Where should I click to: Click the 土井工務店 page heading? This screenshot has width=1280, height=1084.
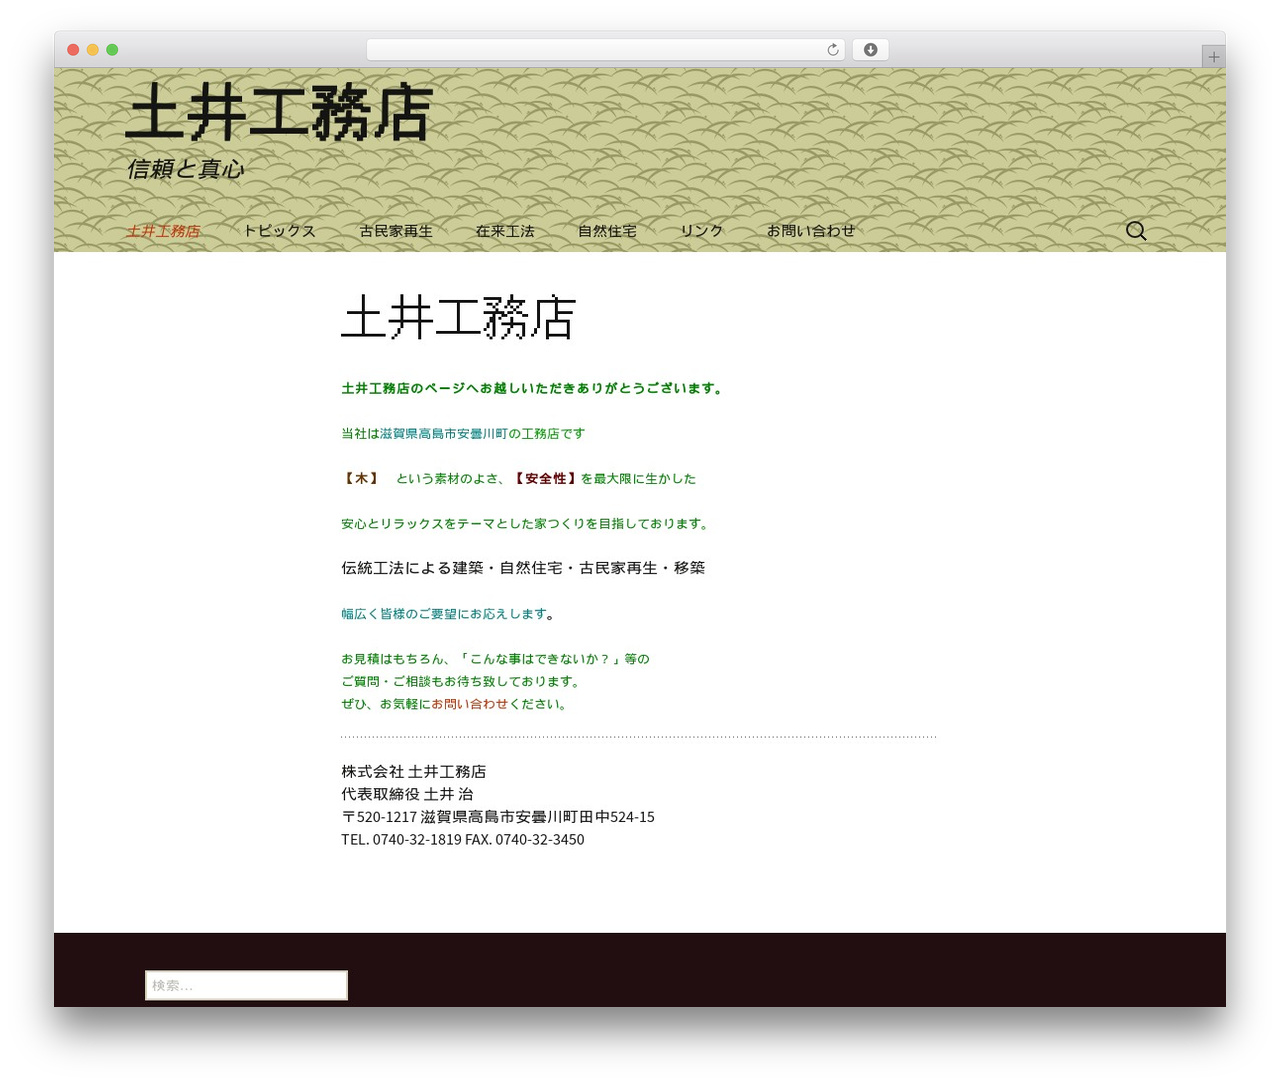click(458, 318)
